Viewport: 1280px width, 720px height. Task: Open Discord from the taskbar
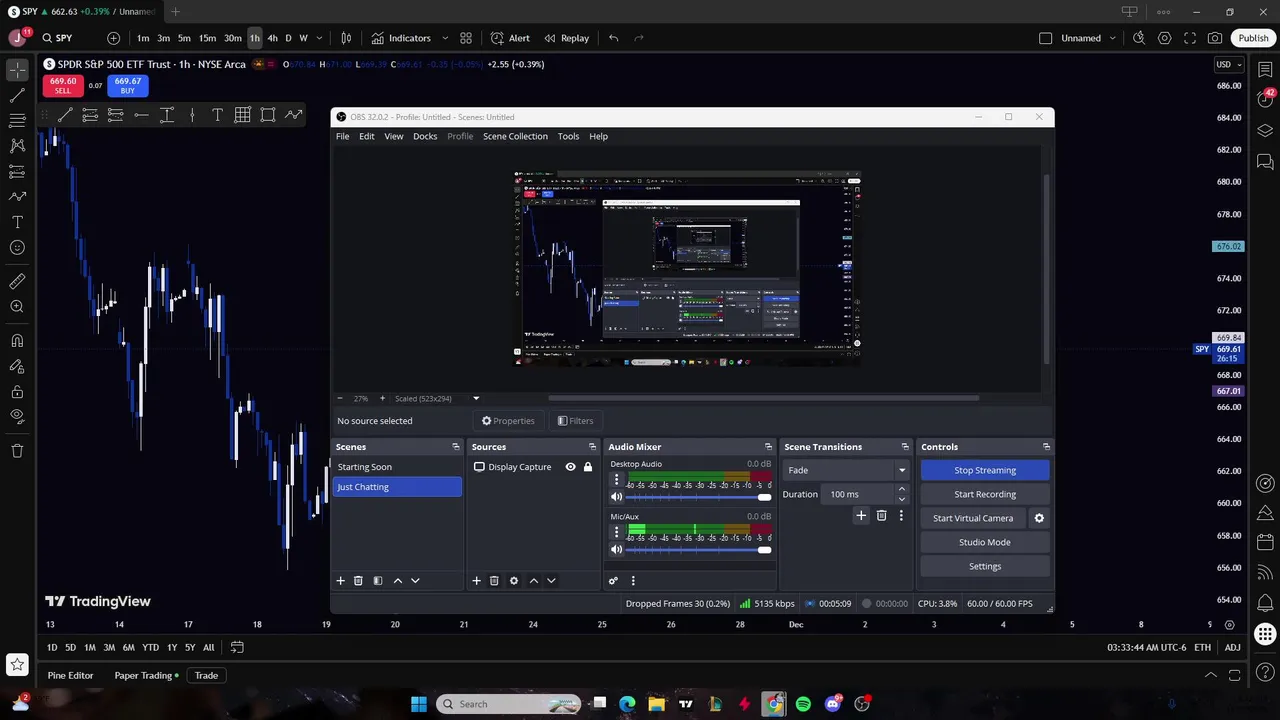pyautogui.click(x=833, y=704)
